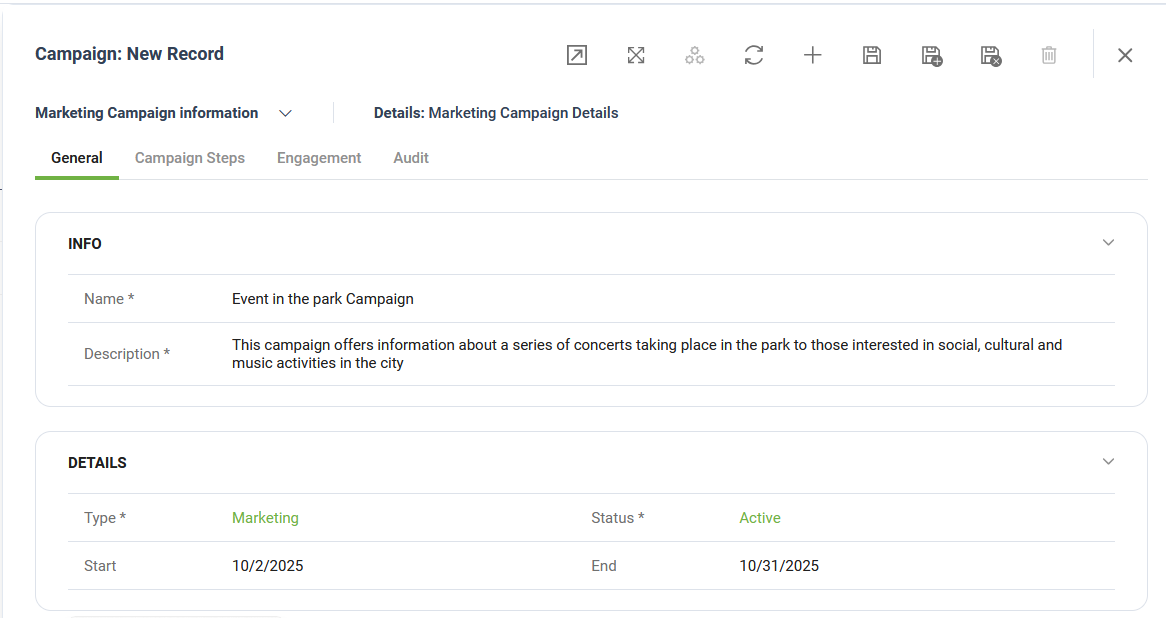Click the expand to fullscreen icon
The image size is (1166, 618).
coord(636,56)
